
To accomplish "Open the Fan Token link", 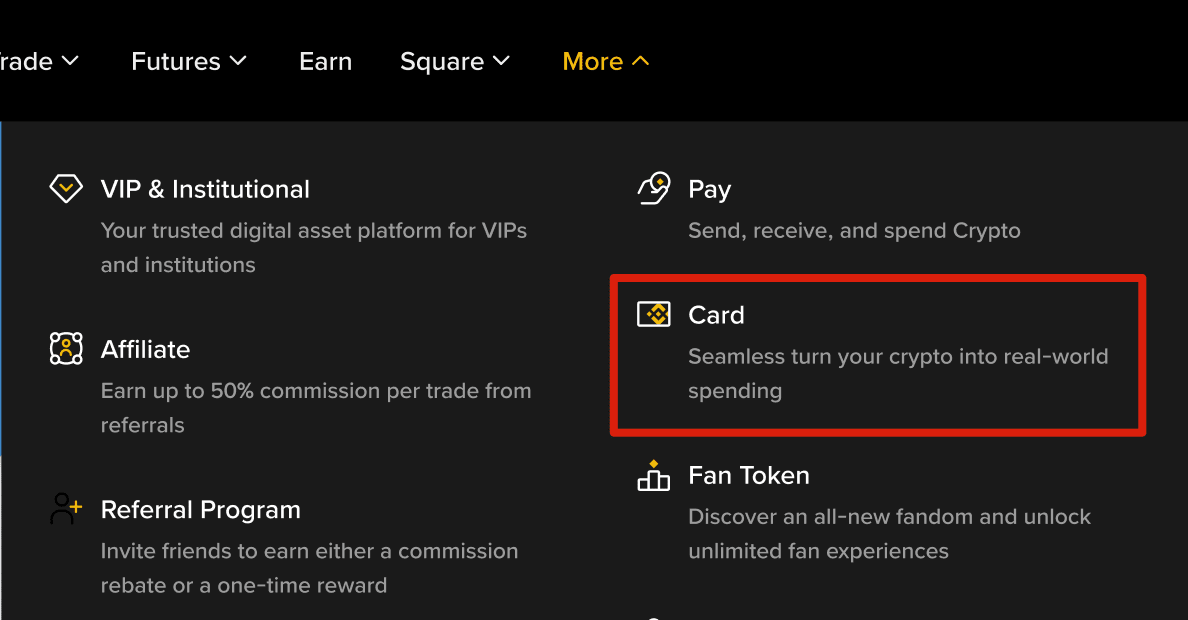I will 748,475.
